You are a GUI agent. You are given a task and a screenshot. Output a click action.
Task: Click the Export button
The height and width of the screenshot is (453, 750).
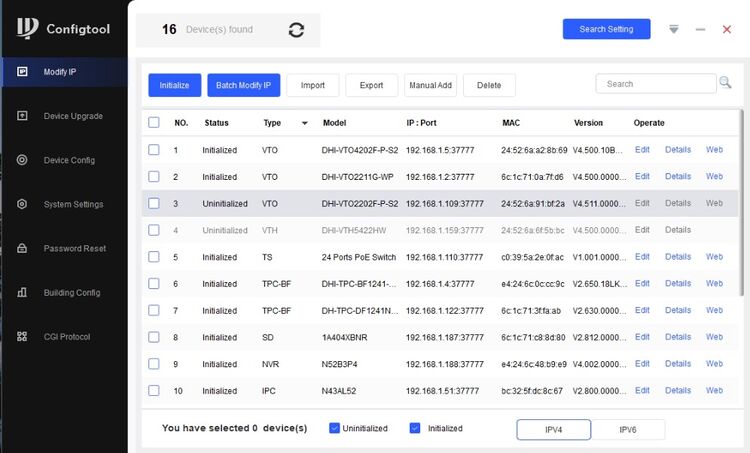click(372, 85)
